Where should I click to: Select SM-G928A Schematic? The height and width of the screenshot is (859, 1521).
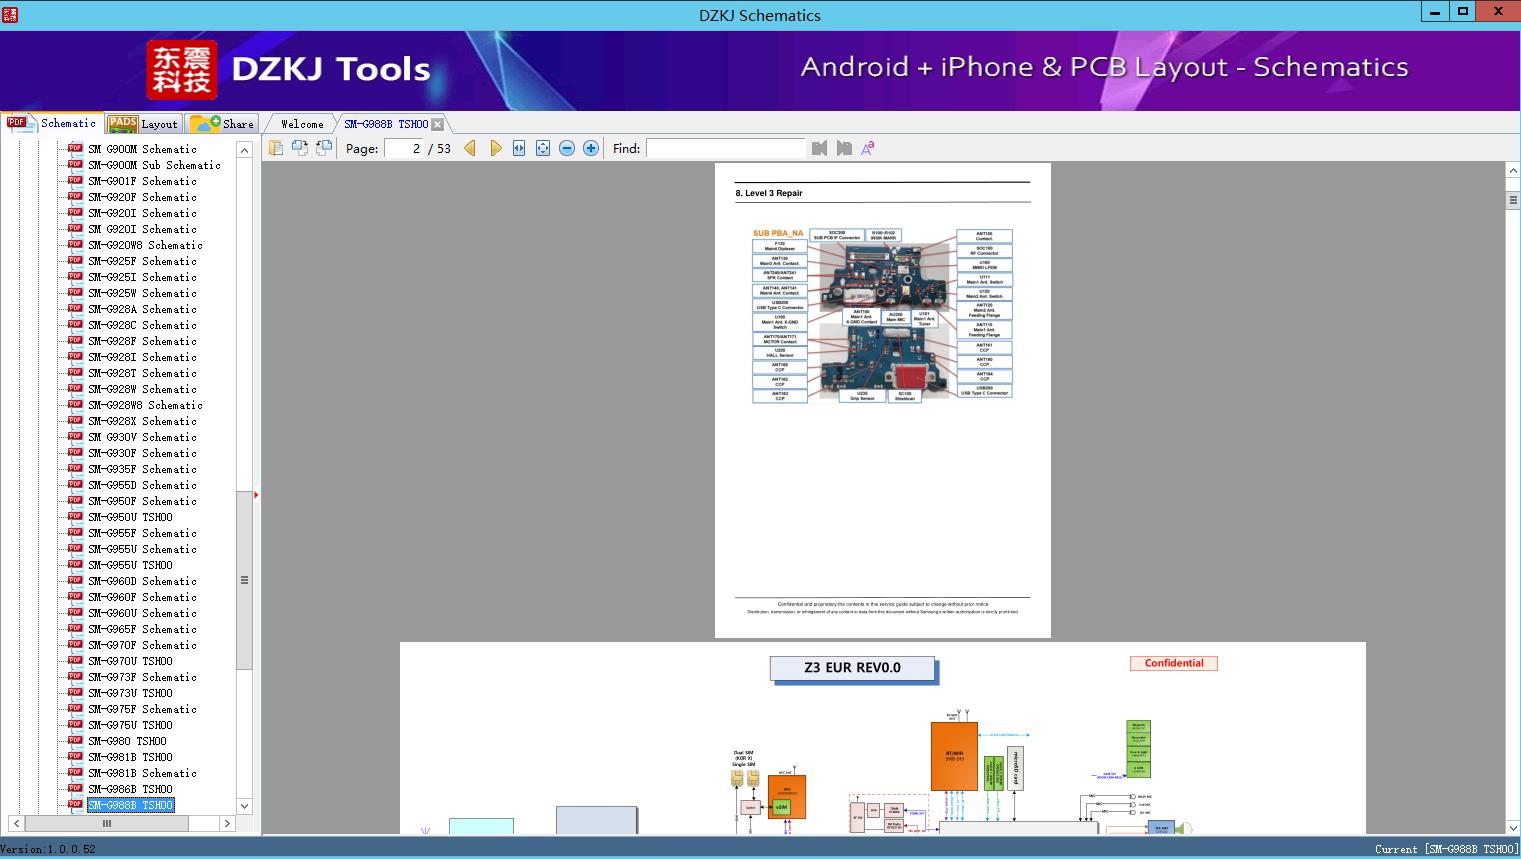pos(142,309)
